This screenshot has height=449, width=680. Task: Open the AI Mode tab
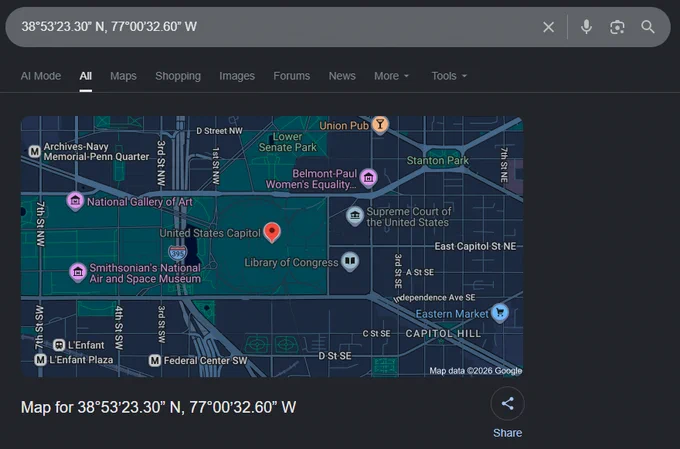tap(41, 76)
